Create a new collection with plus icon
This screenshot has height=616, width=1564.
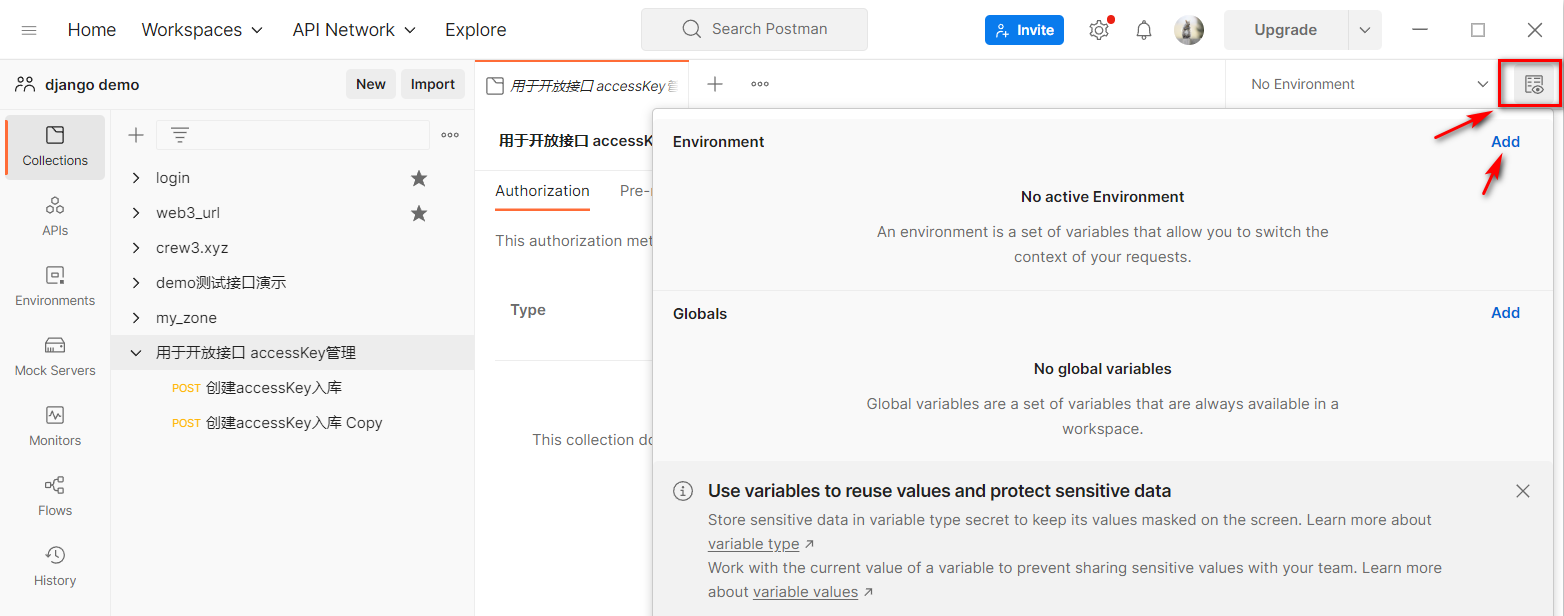[x=136, y=135]
